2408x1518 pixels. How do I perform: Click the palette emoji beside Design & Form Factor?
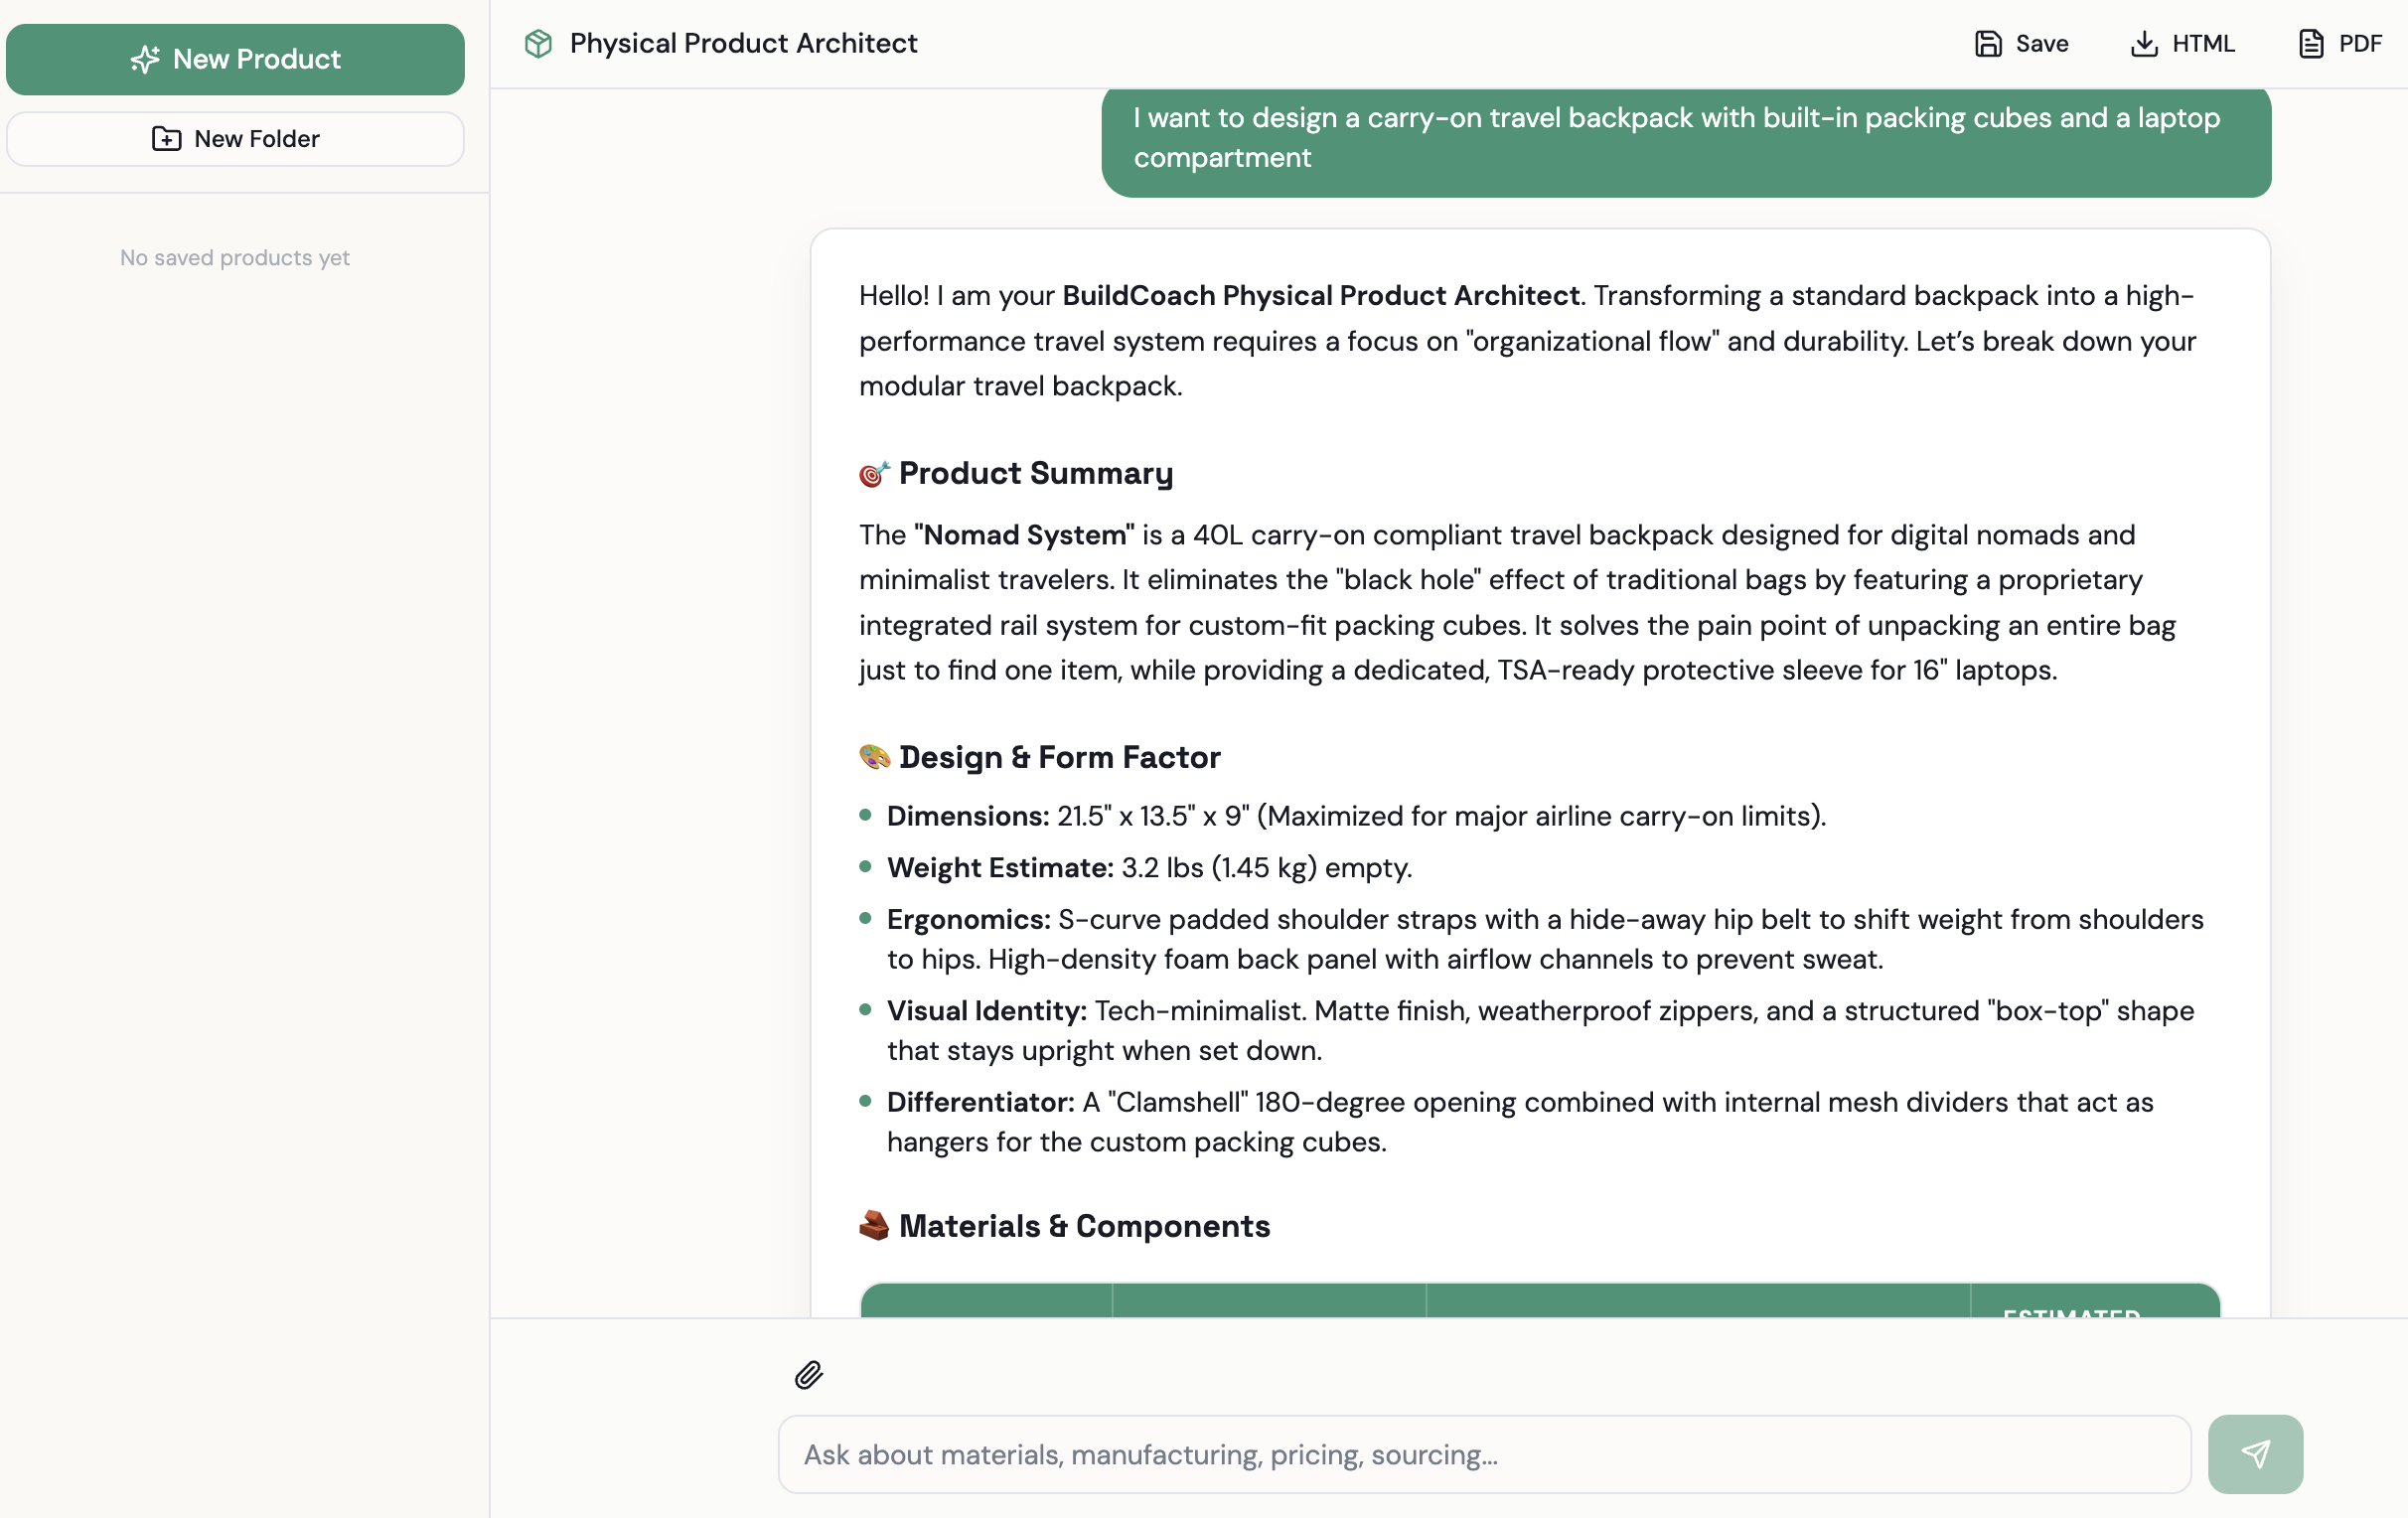coord(874,757)
